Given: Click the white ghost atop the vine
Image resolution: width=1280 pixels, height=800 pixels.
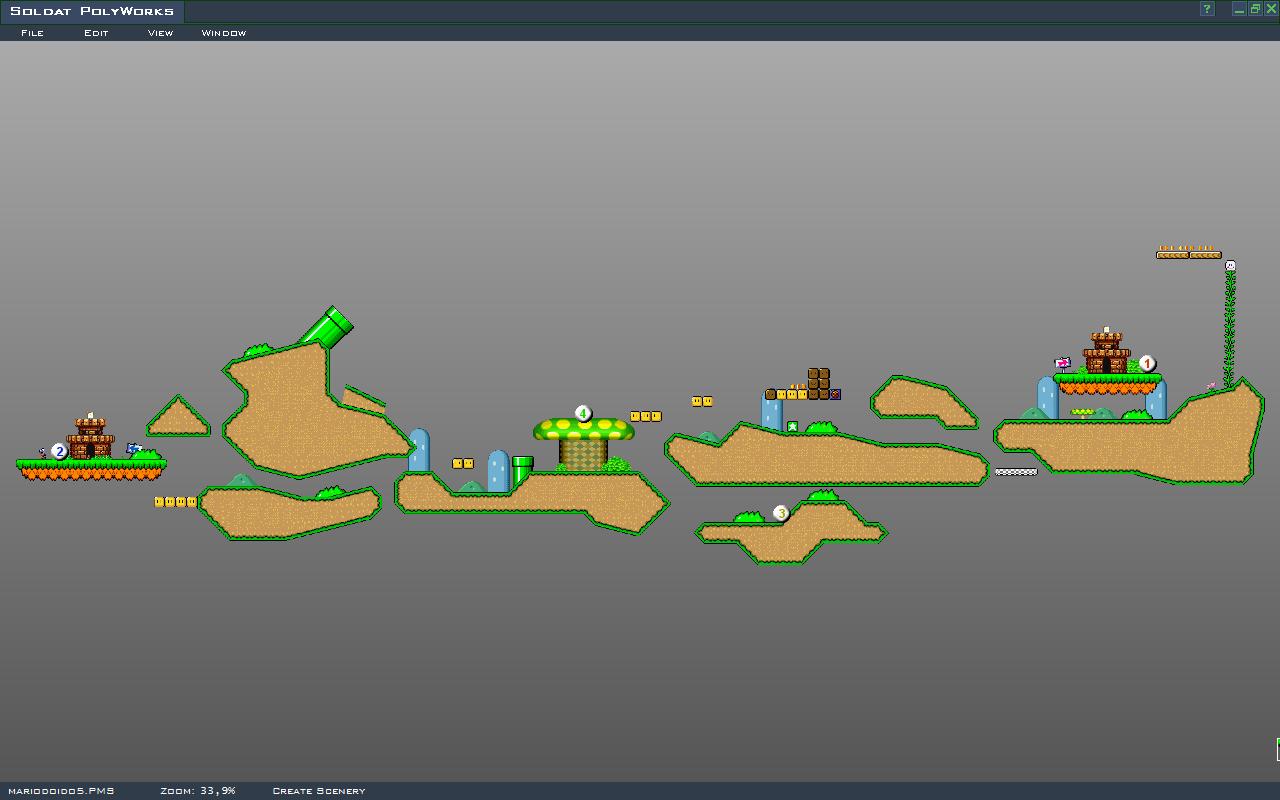Looking at the screenshot, I should click(x=1230, y=266).
